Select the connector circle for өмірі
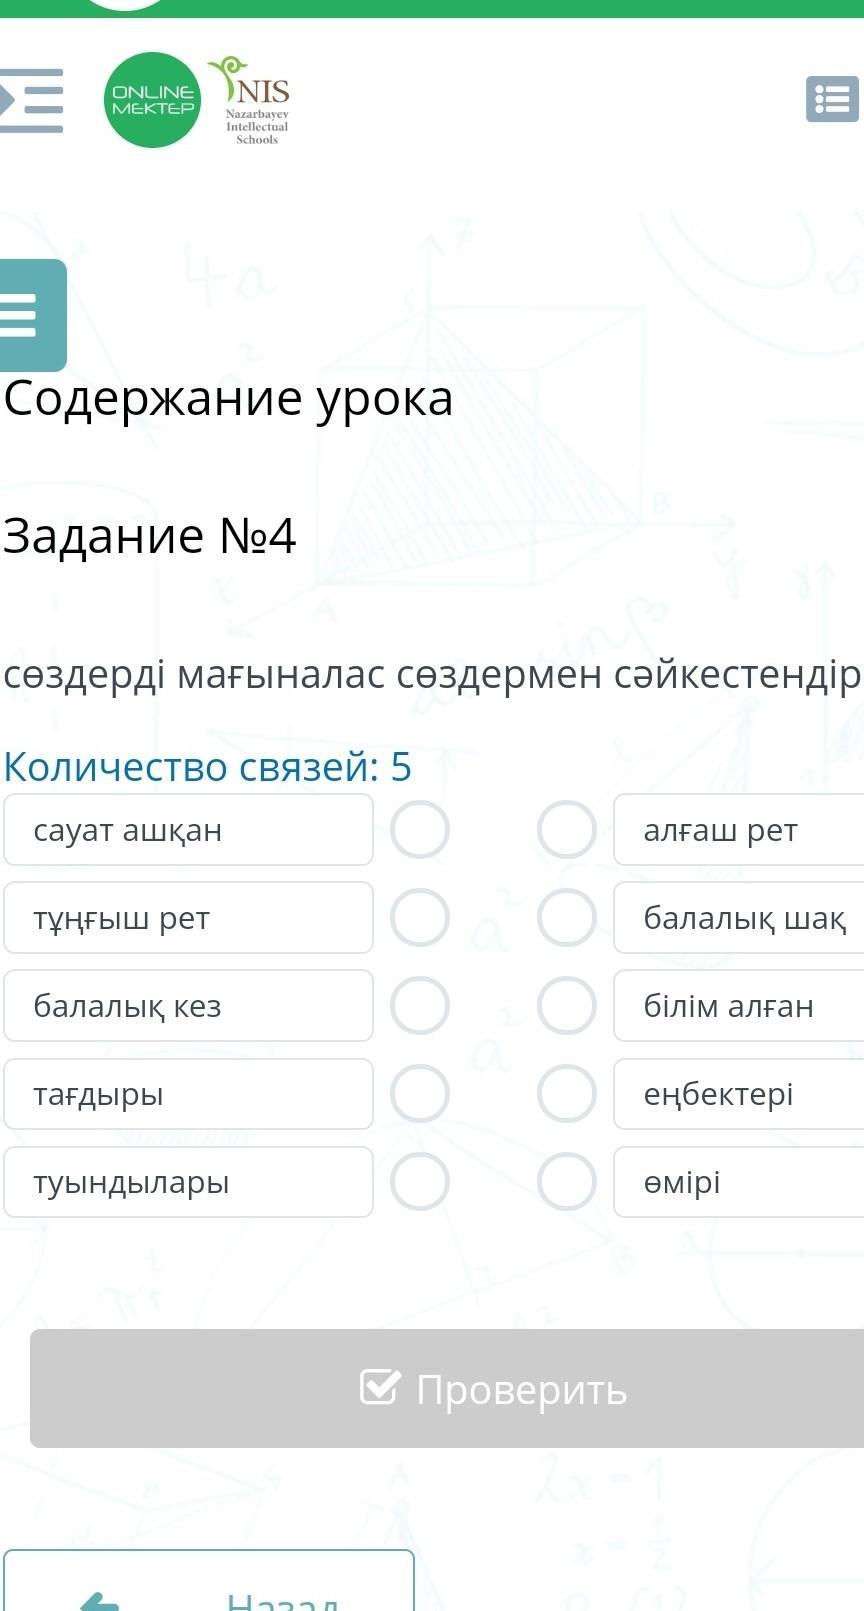 [x=567, y=1182]
